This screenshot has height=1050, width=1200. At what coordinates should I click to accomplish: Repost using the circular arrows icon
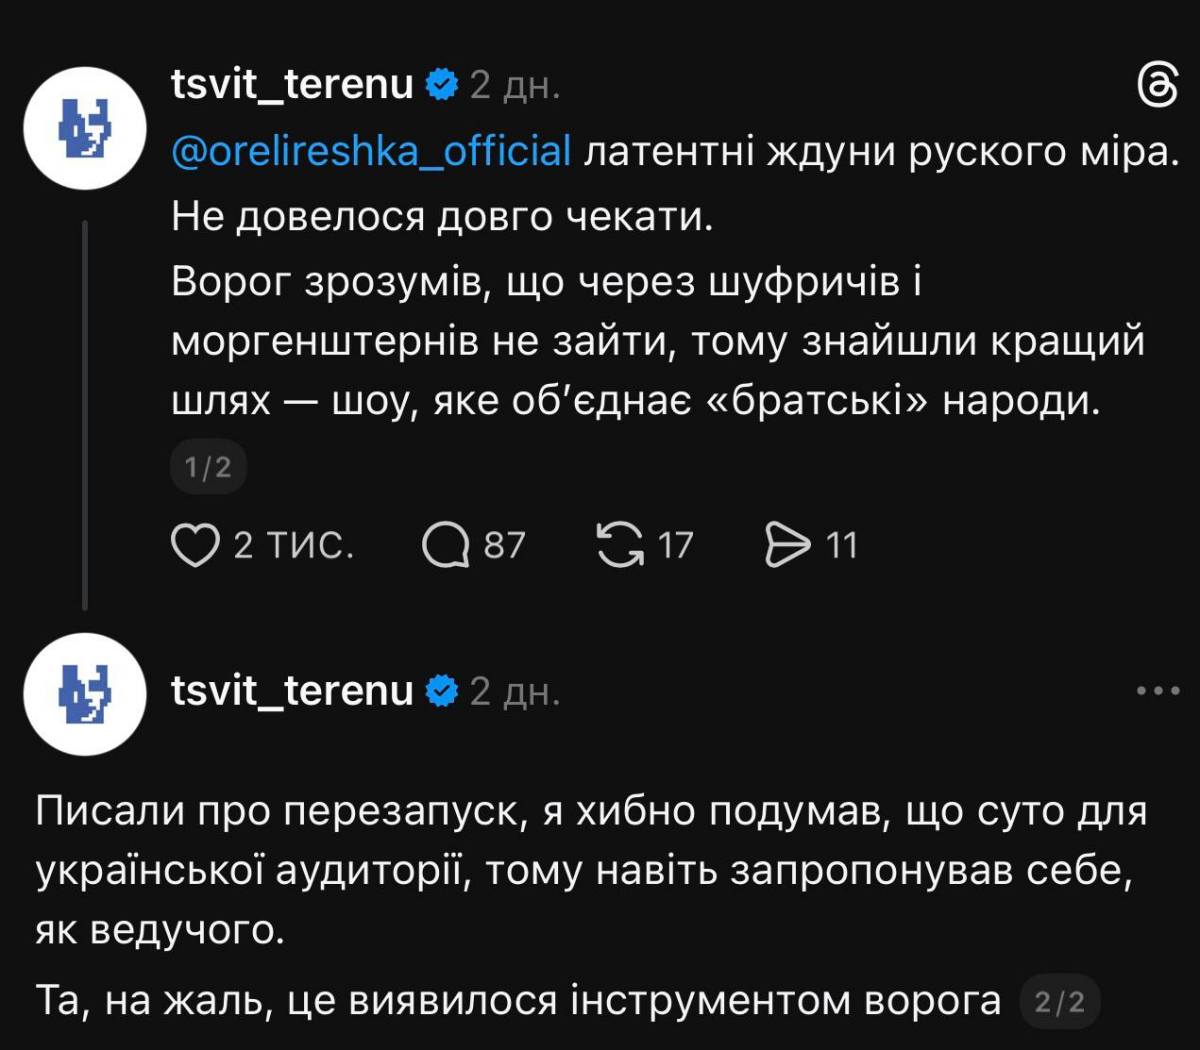[620, 546]
